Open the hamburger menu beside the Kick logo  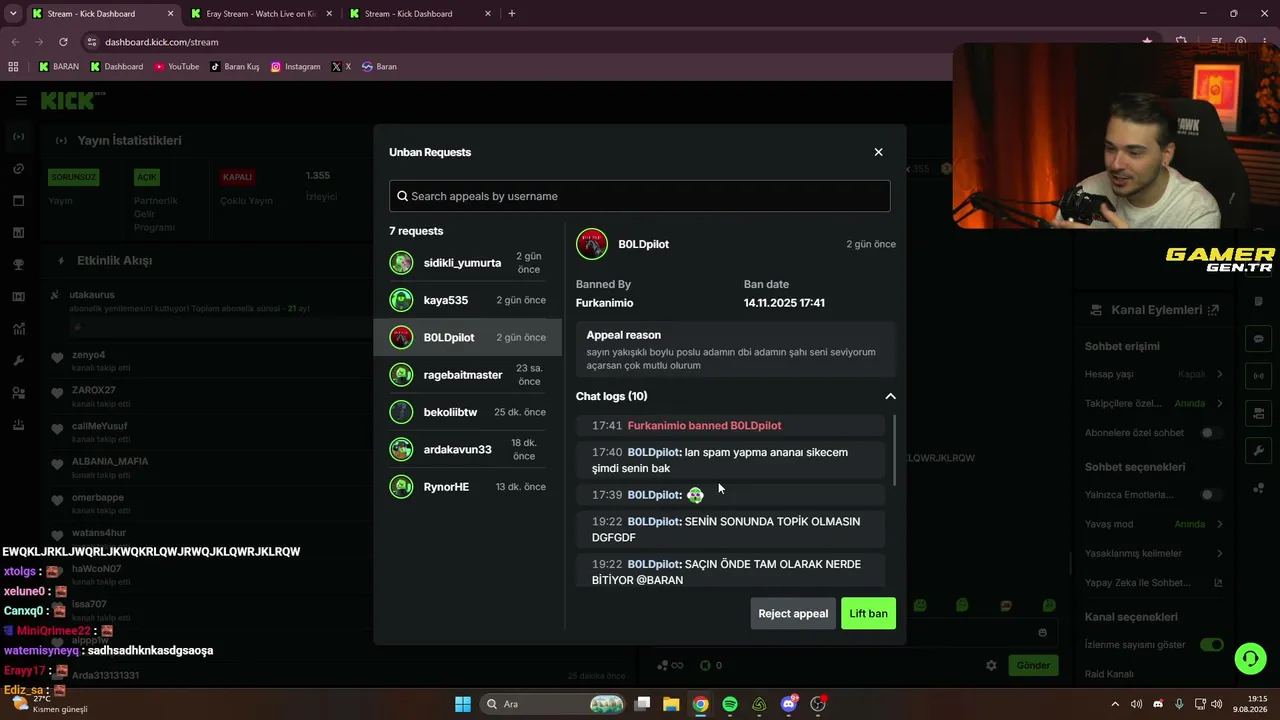point(21,101)
